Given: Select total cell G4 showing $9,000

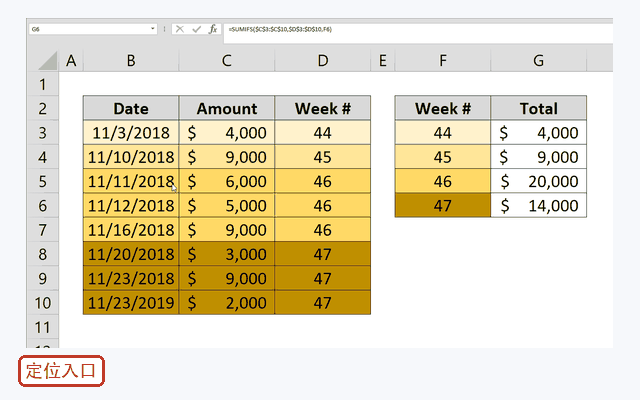Looking at the screenshot, I should tap(538, 157).
